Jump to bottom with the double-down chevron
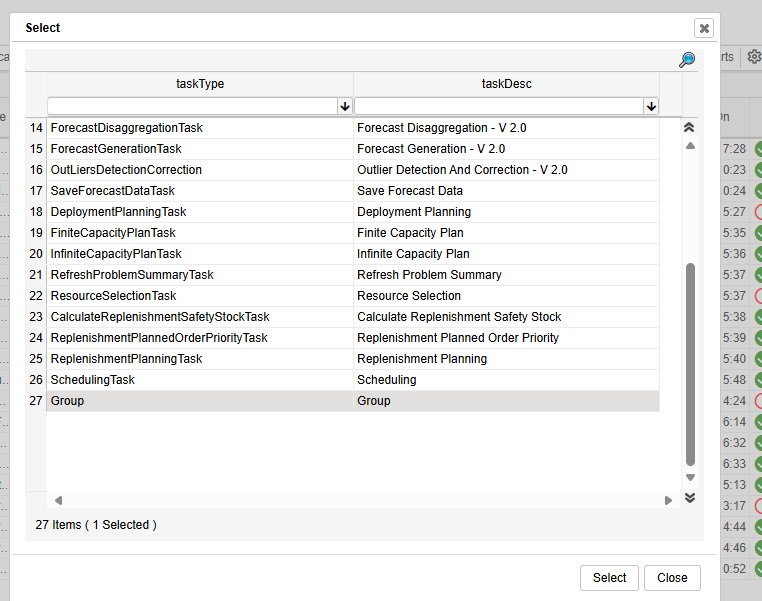 (x=689, y=497)
